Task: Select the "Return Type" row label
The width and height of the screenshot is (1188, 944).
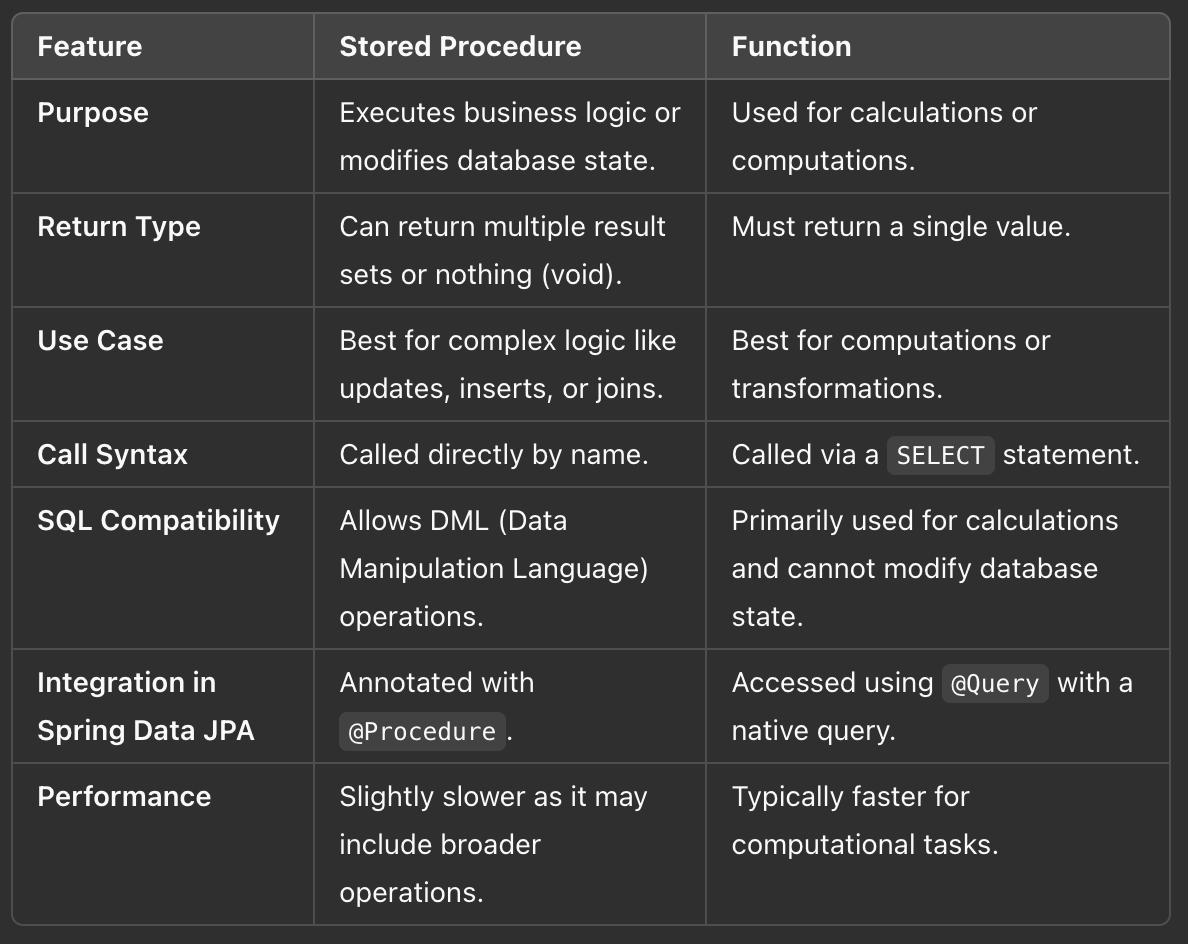Action: (119, 227)
